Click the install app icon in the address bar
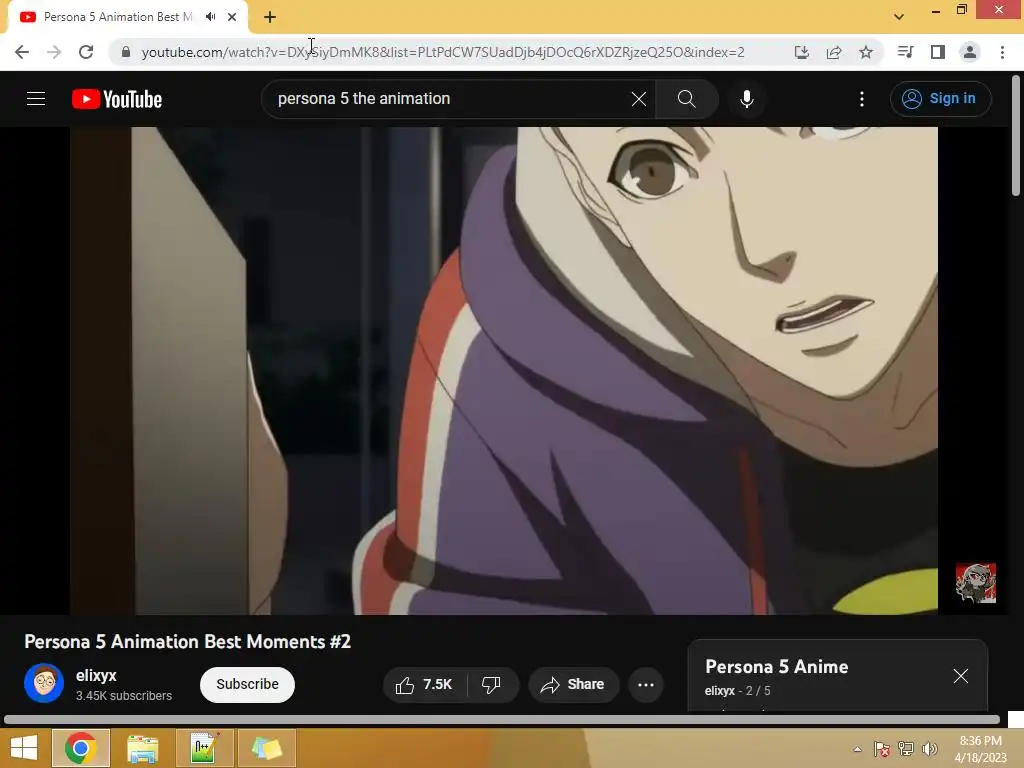 click(801, 52)
